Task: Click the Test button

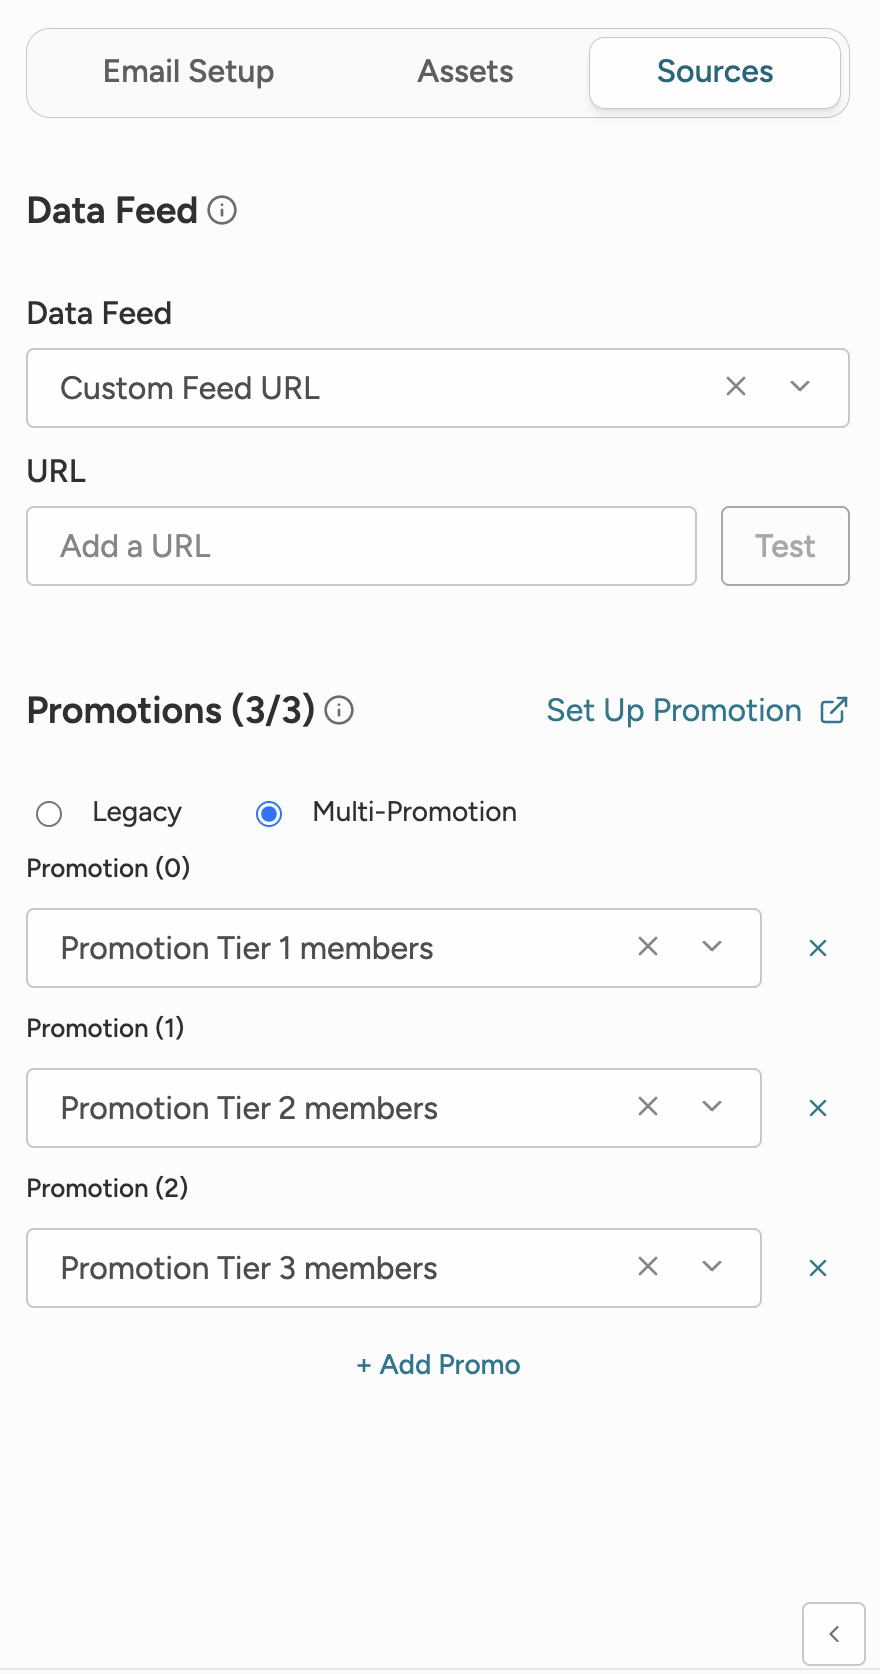Action: pyautogui.click(x=785, y=546)
